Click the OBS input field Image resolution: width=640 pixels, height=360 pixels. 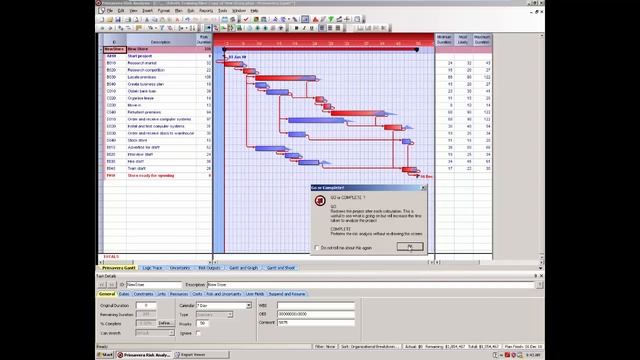click(x=316, y=314)
